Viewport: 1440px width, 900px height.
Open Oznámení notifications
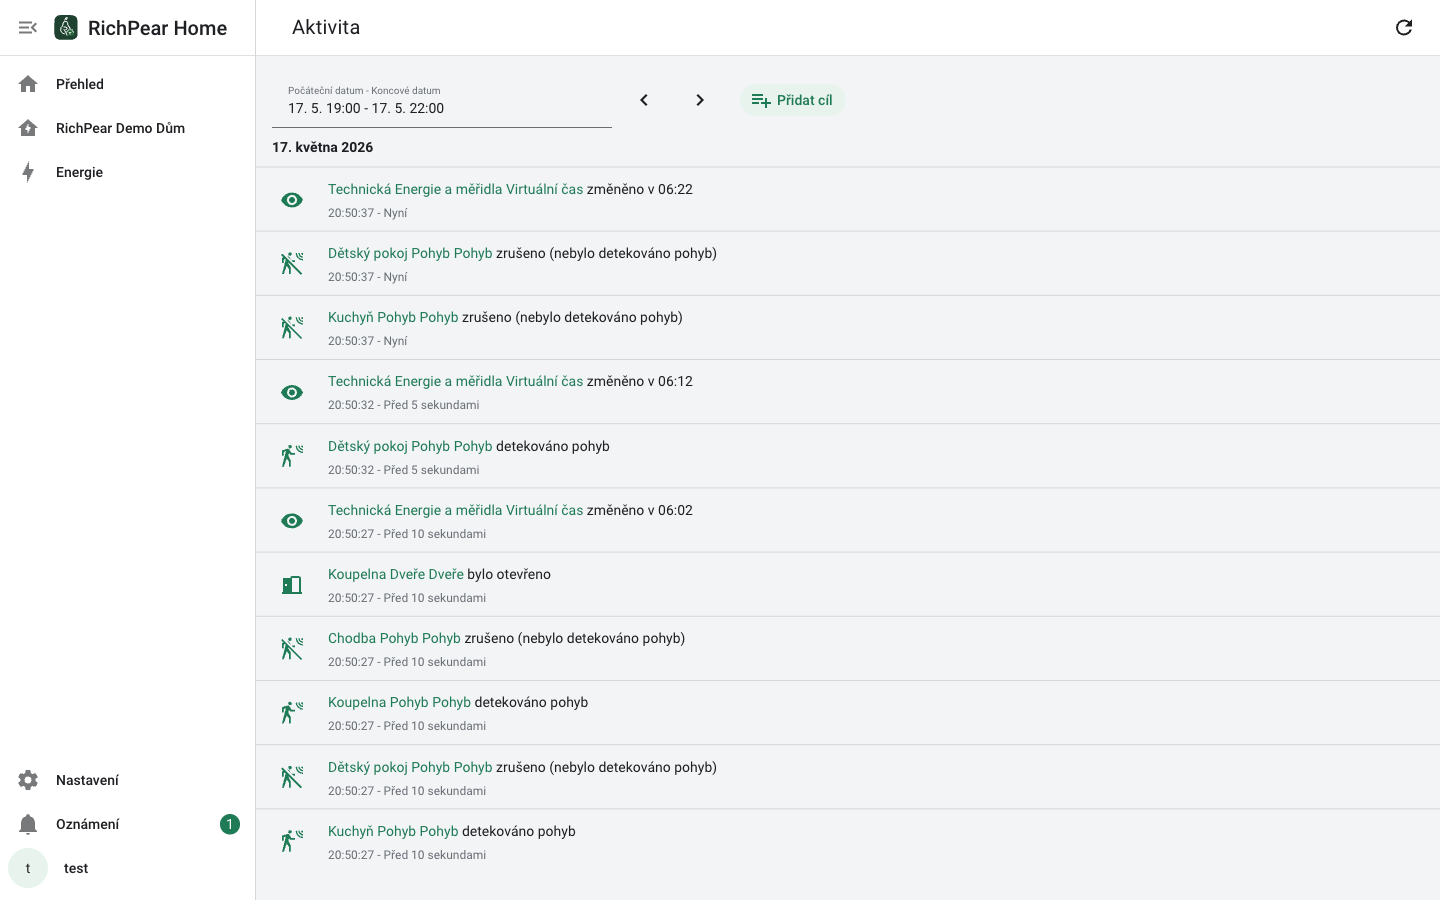[x=128, y=824]
